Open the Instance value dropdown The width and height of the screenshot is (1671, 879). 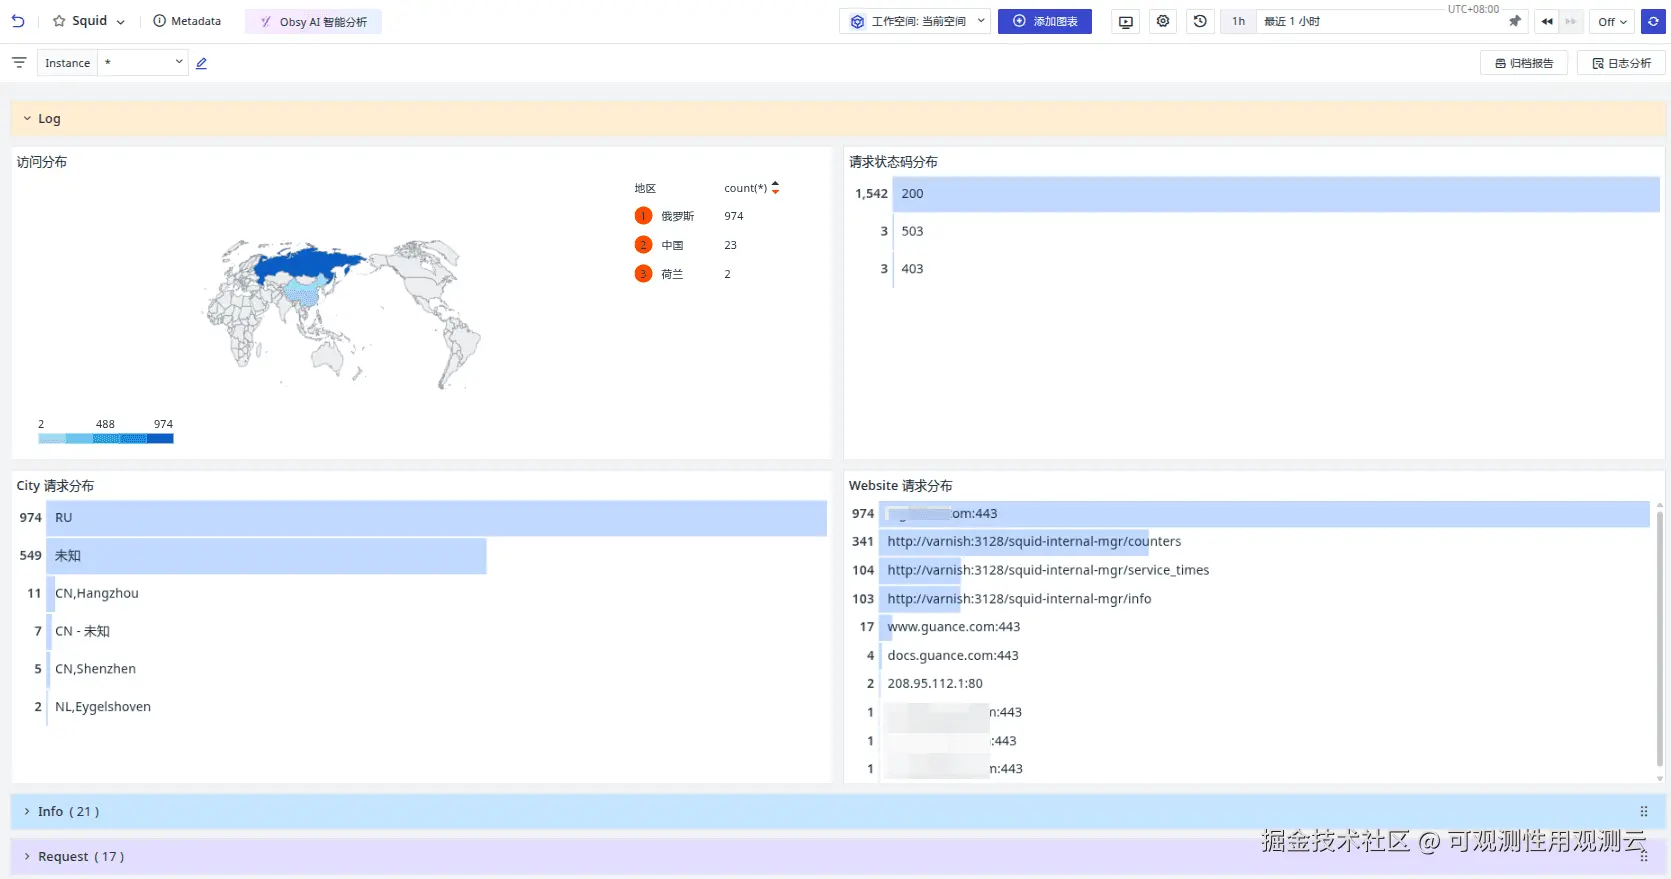(143, 63)
